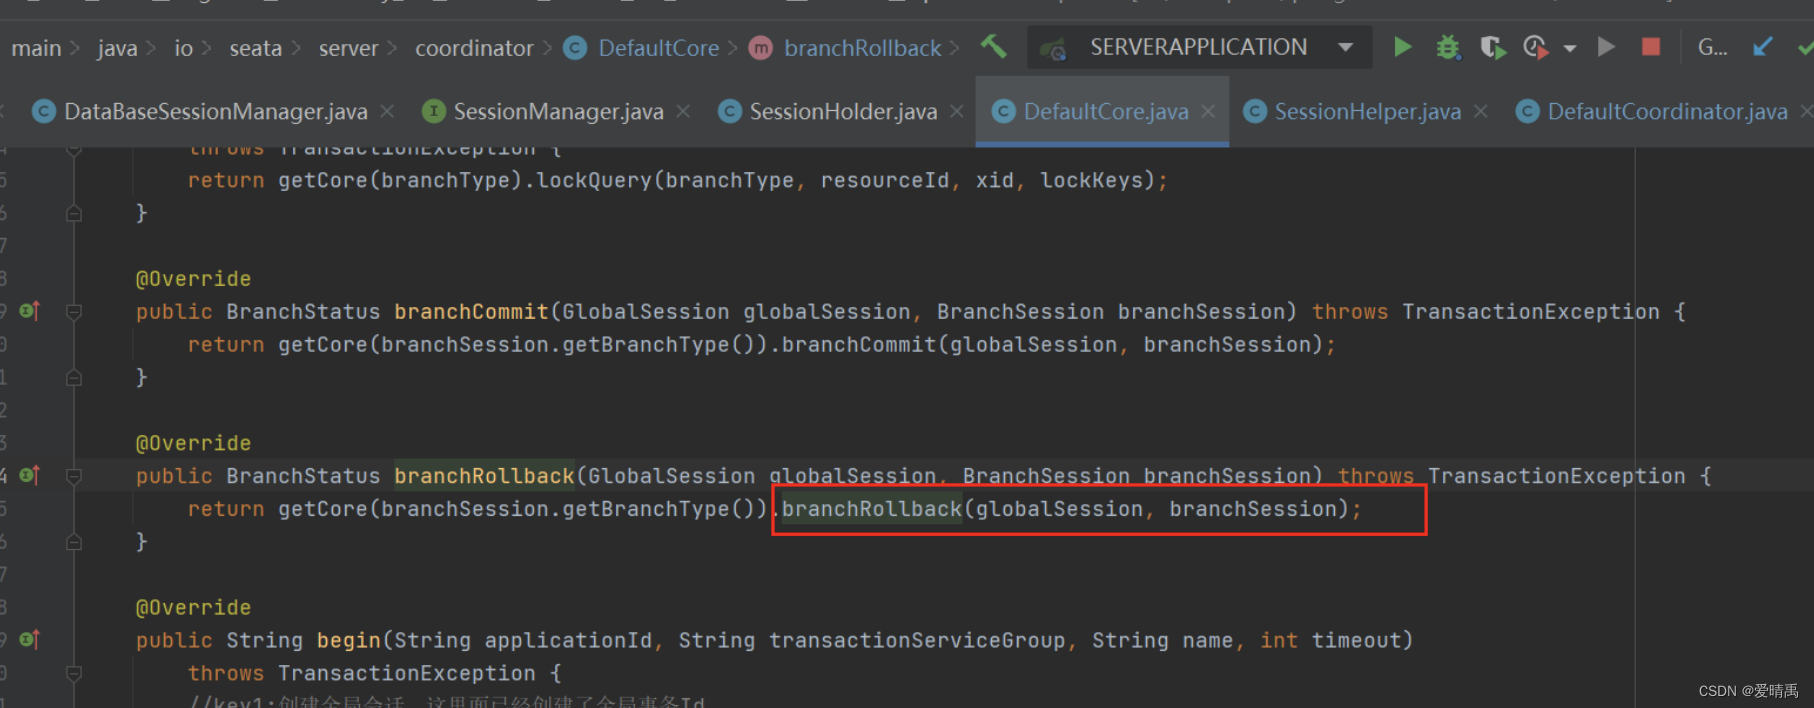Close the SessionHolder.java tab
Viewport: 1814px width, 708px height.
(957, 111)
